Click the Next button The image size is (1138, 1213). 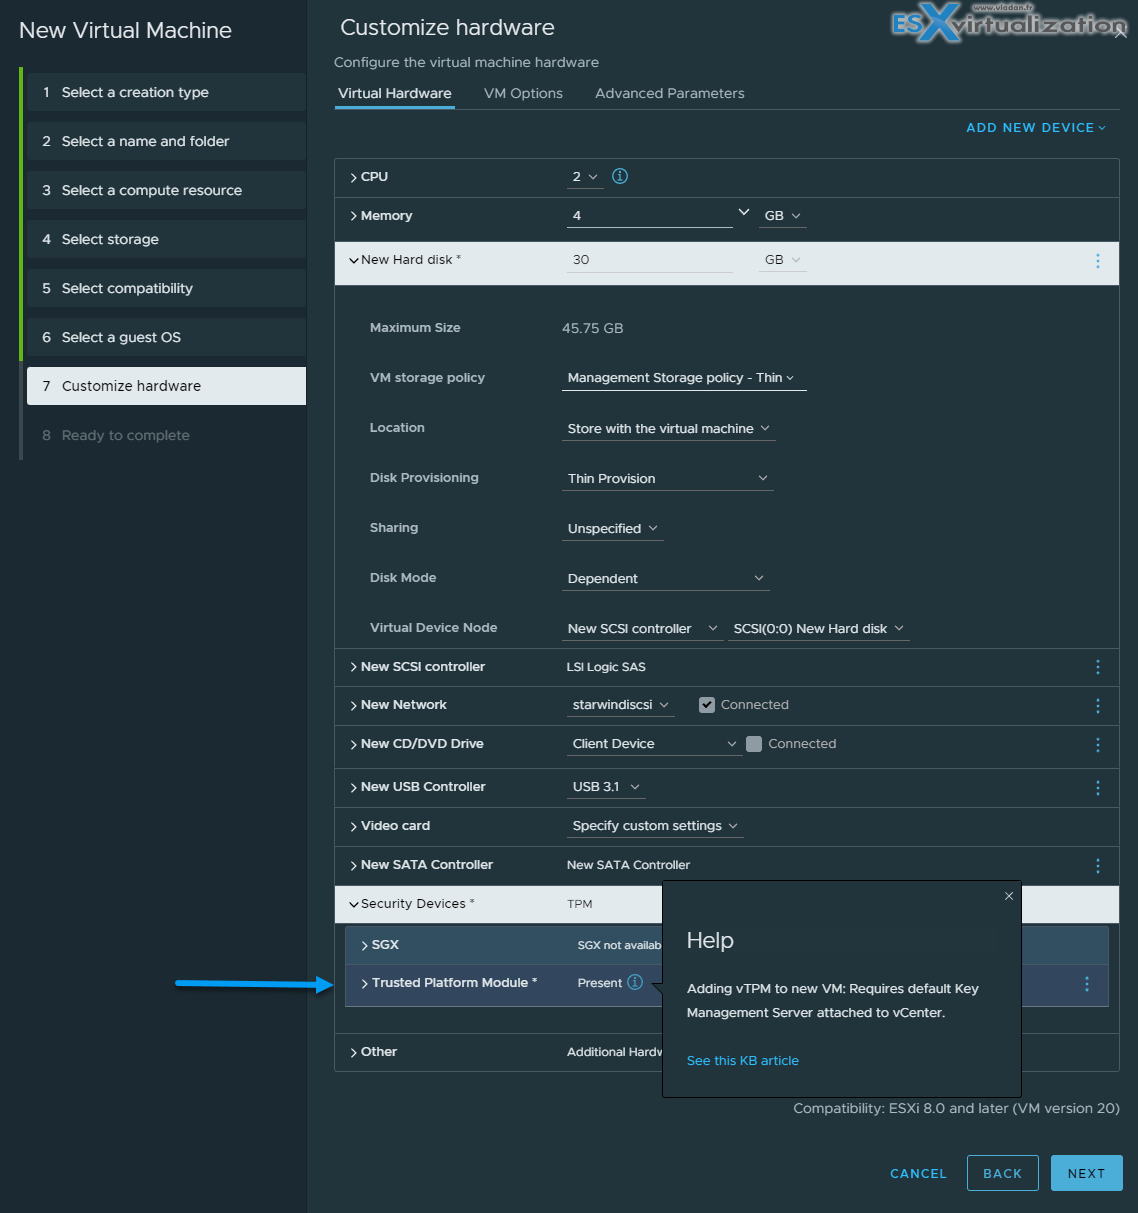1087,1173
